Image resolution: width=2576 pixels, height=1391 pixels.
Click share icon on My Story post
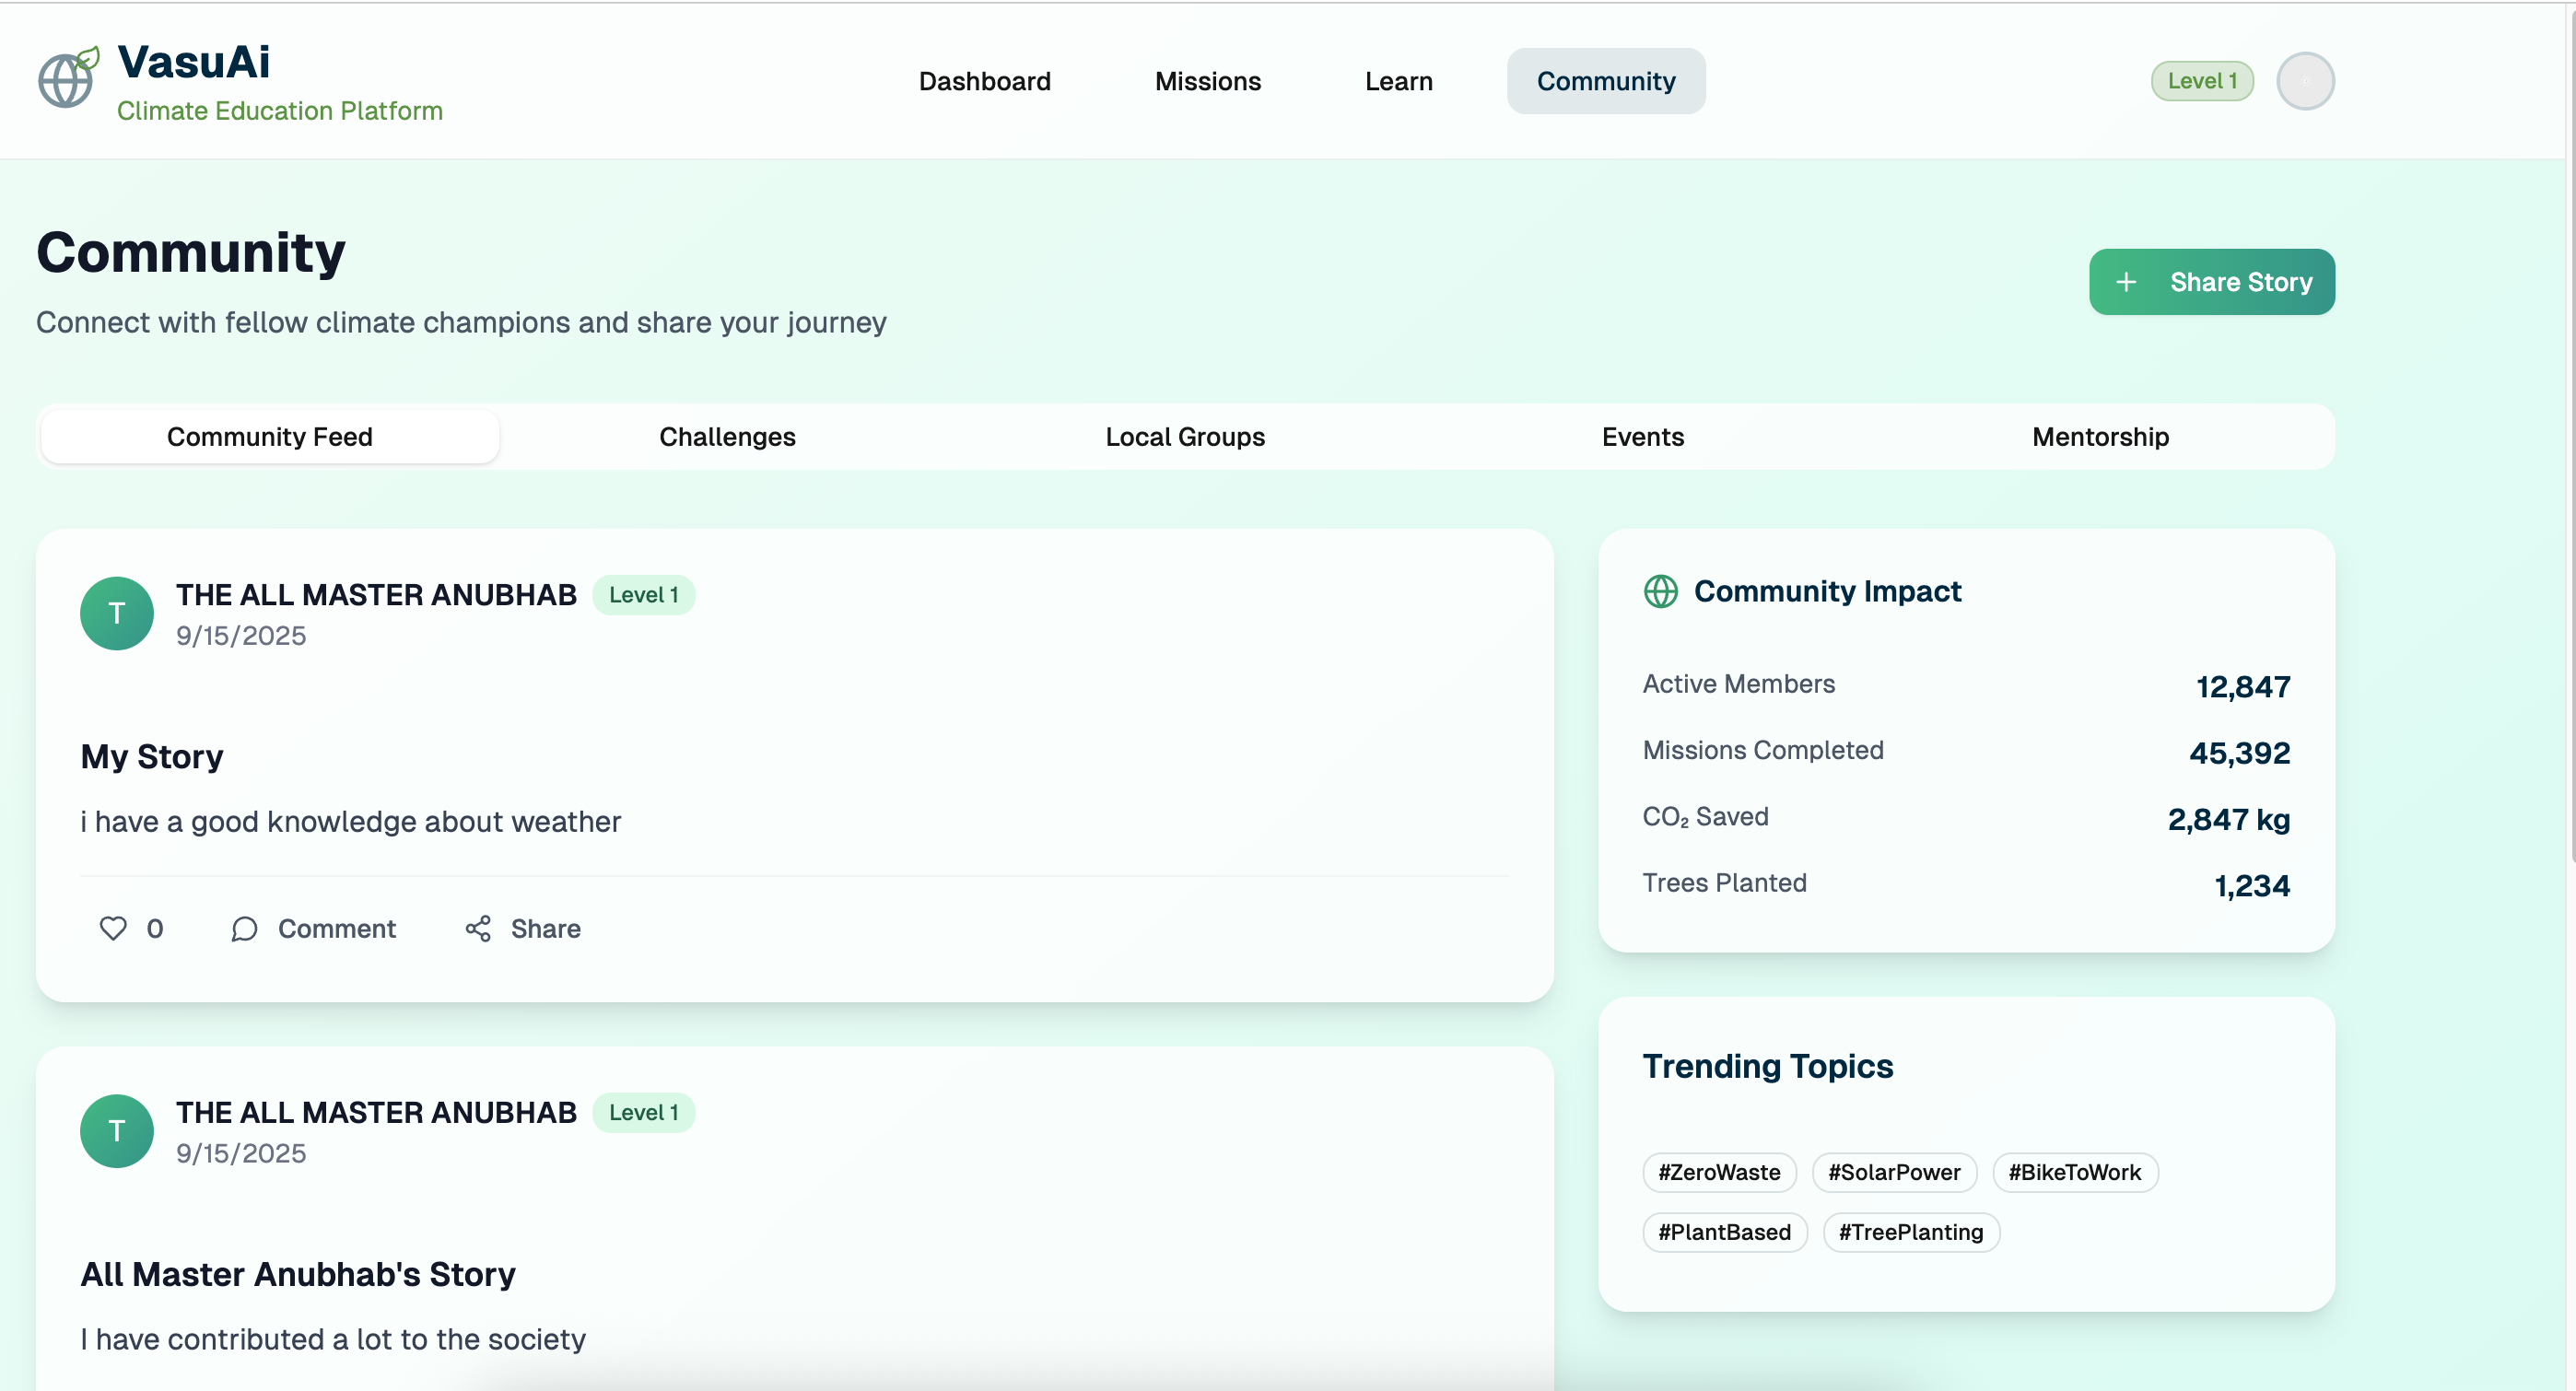(x=478, y=929)
